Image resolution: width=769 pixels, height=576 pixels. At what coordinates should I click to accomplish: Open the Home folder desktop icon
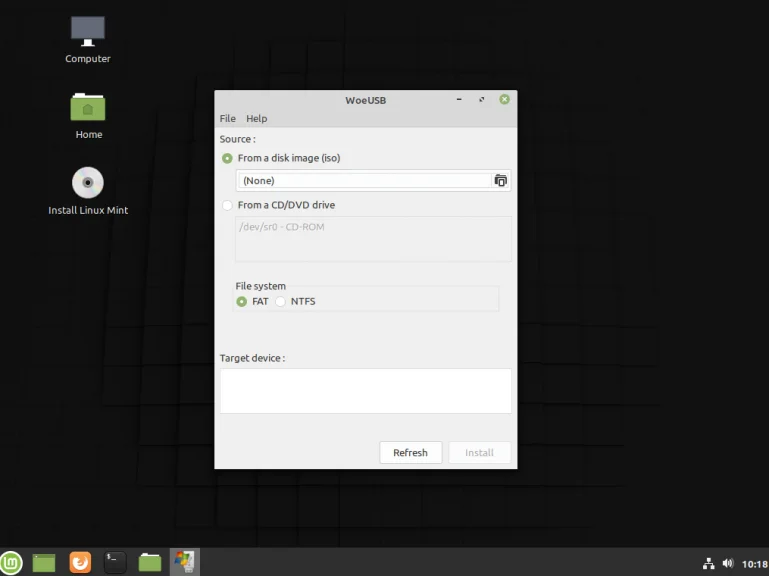(88, 107)
